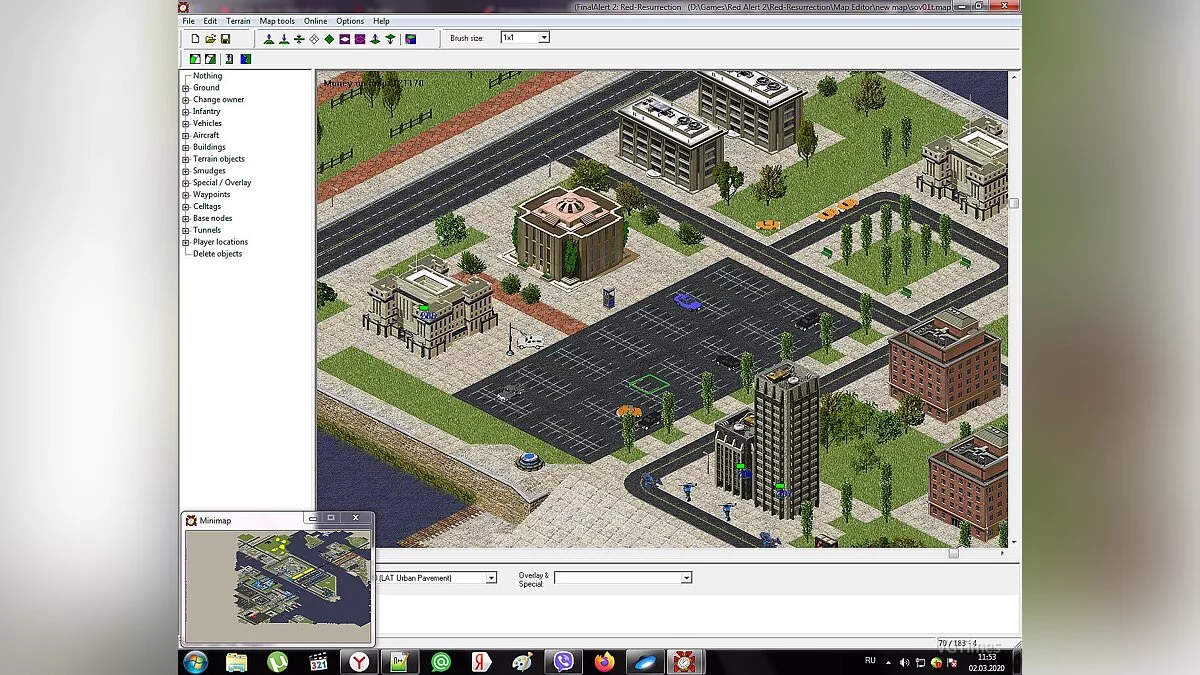Click the blue and green square icon in second toolbar row
The image size is (1200, 675).
[245, 59]
